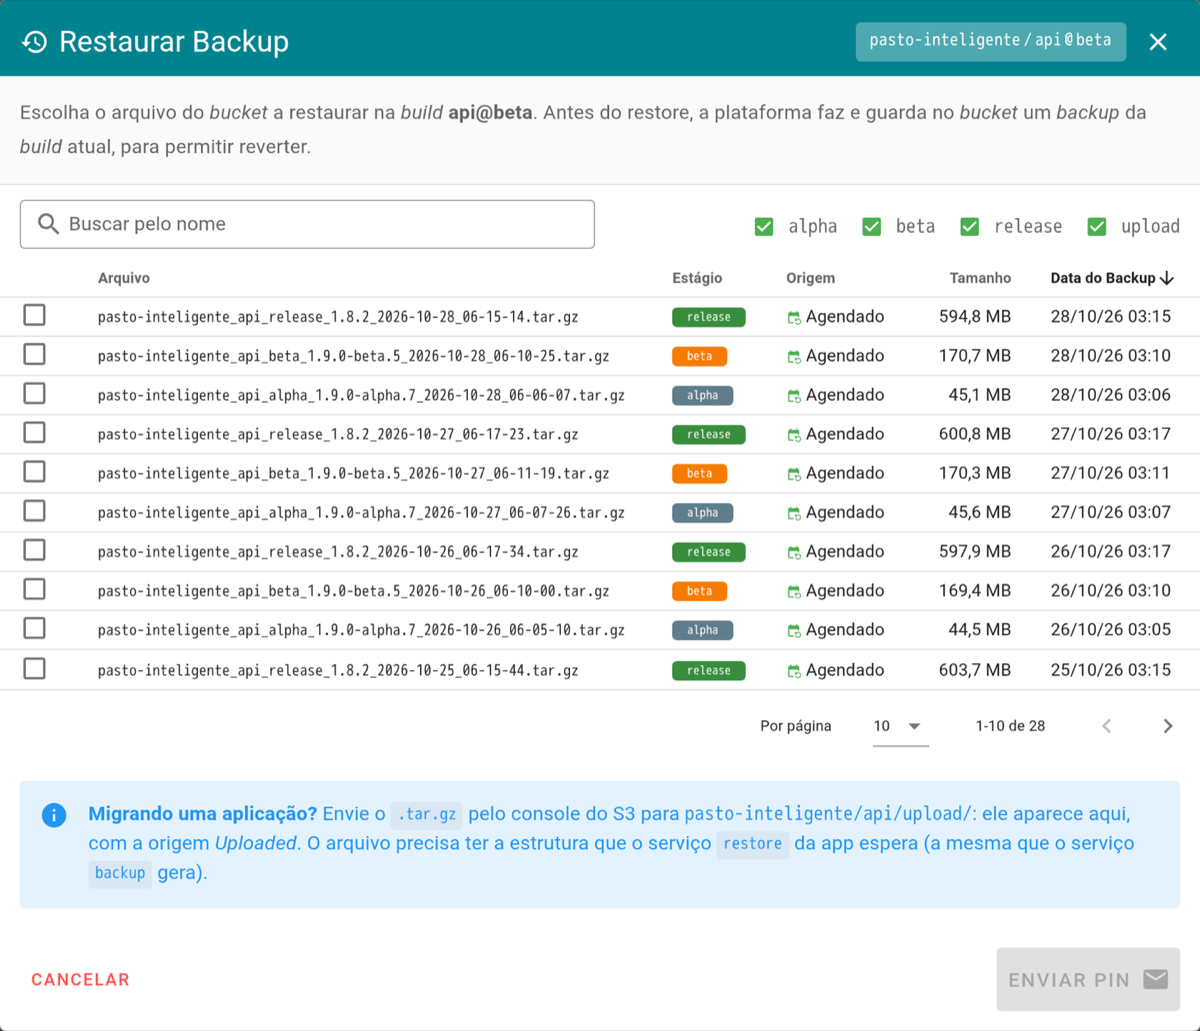Click the scheduled icon in the beta 27/10/26 03:11 row
1200x1031 pixels.
point(794,474)
